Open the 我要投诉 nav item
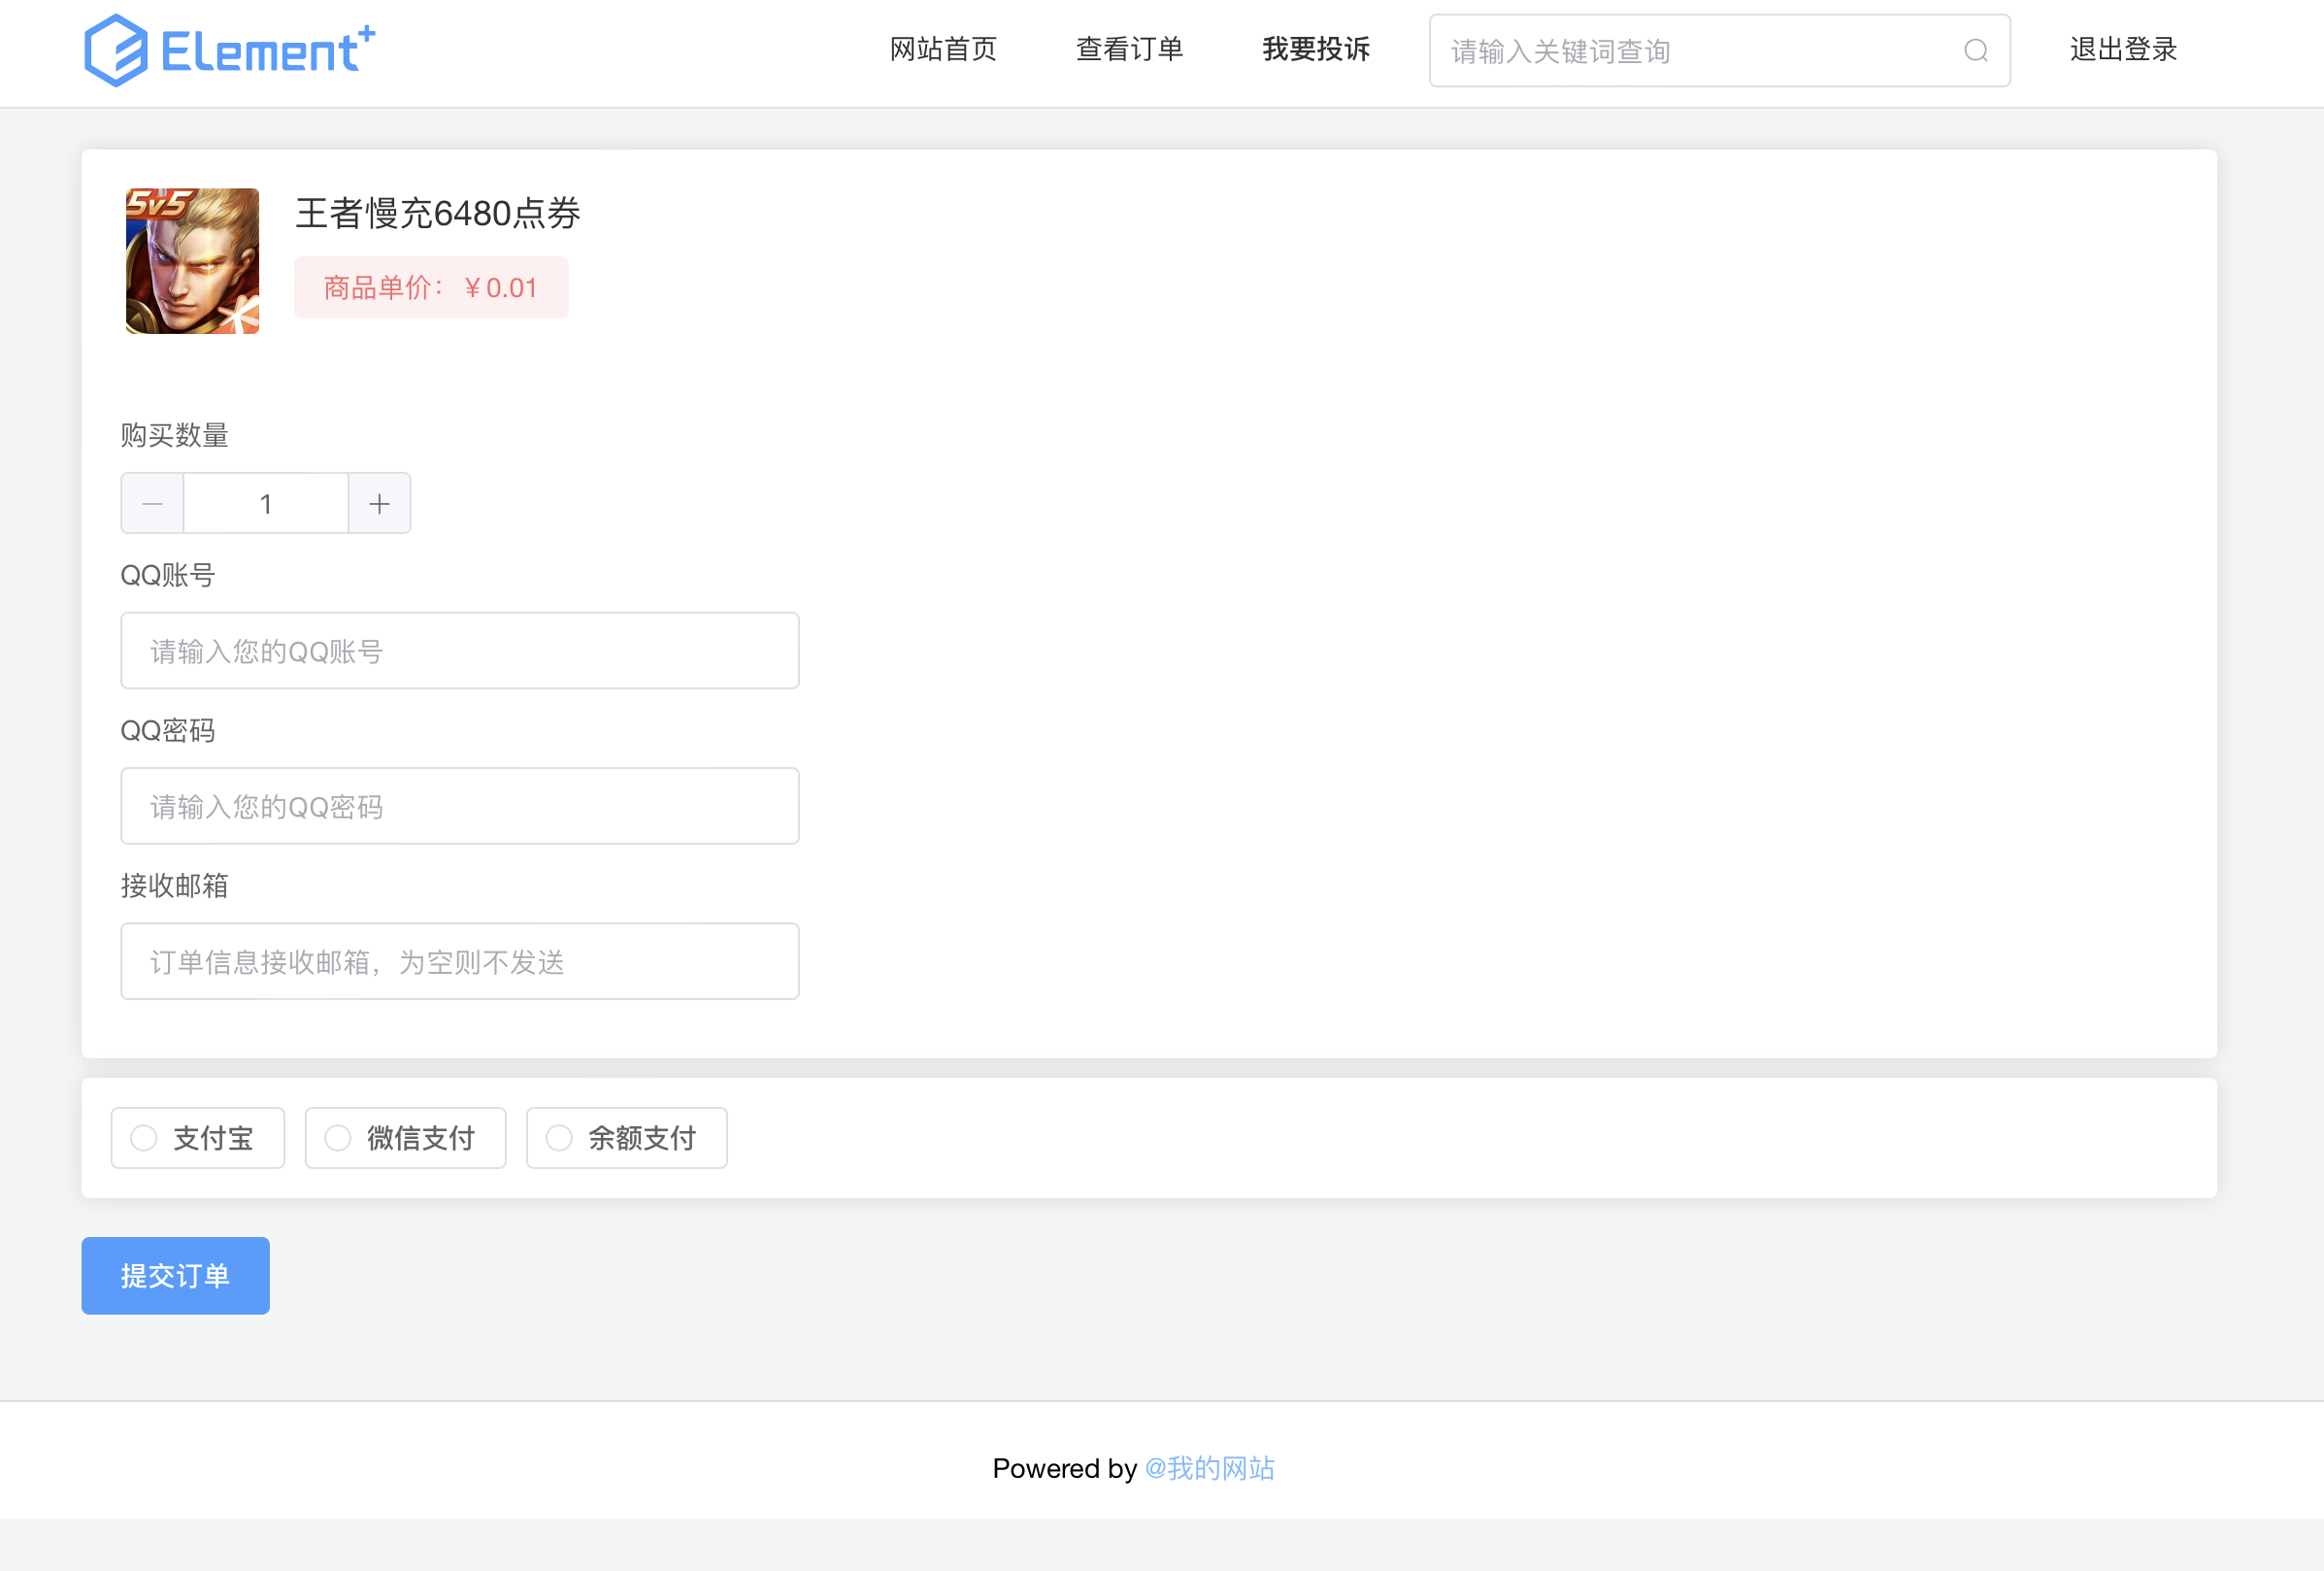Image resolution: width=2324 pixels, height=1571 pixels. pyautogui.click(x=1315, y=49)
